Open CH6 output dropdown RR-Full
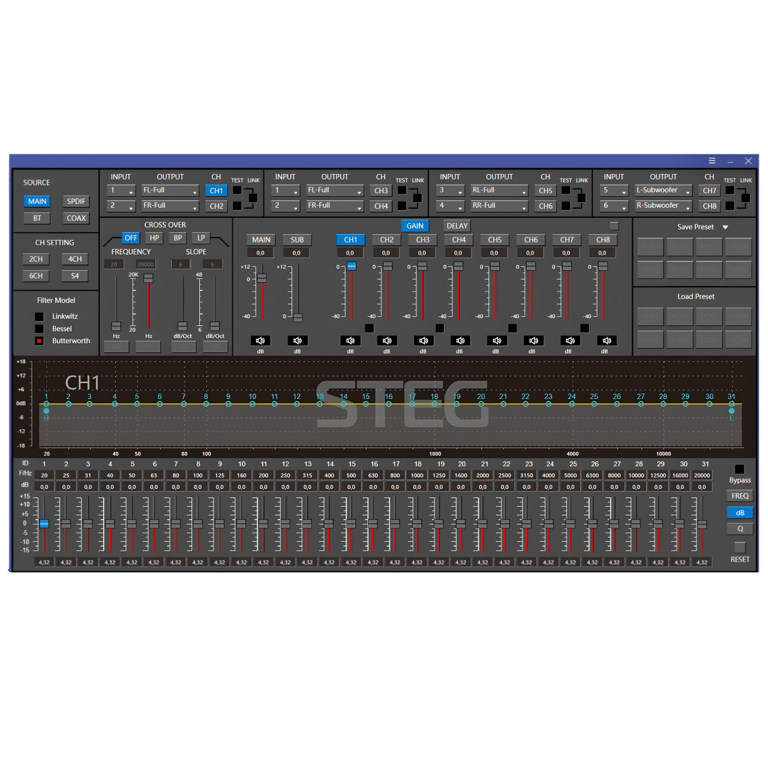This screenshot has height=768, width=768. [499, 206]
